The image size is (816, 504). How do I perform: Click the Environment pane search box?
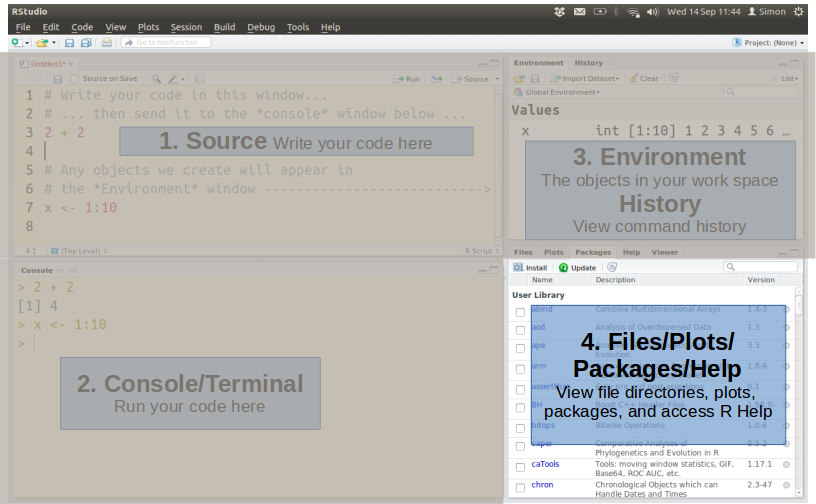[760, 92]
